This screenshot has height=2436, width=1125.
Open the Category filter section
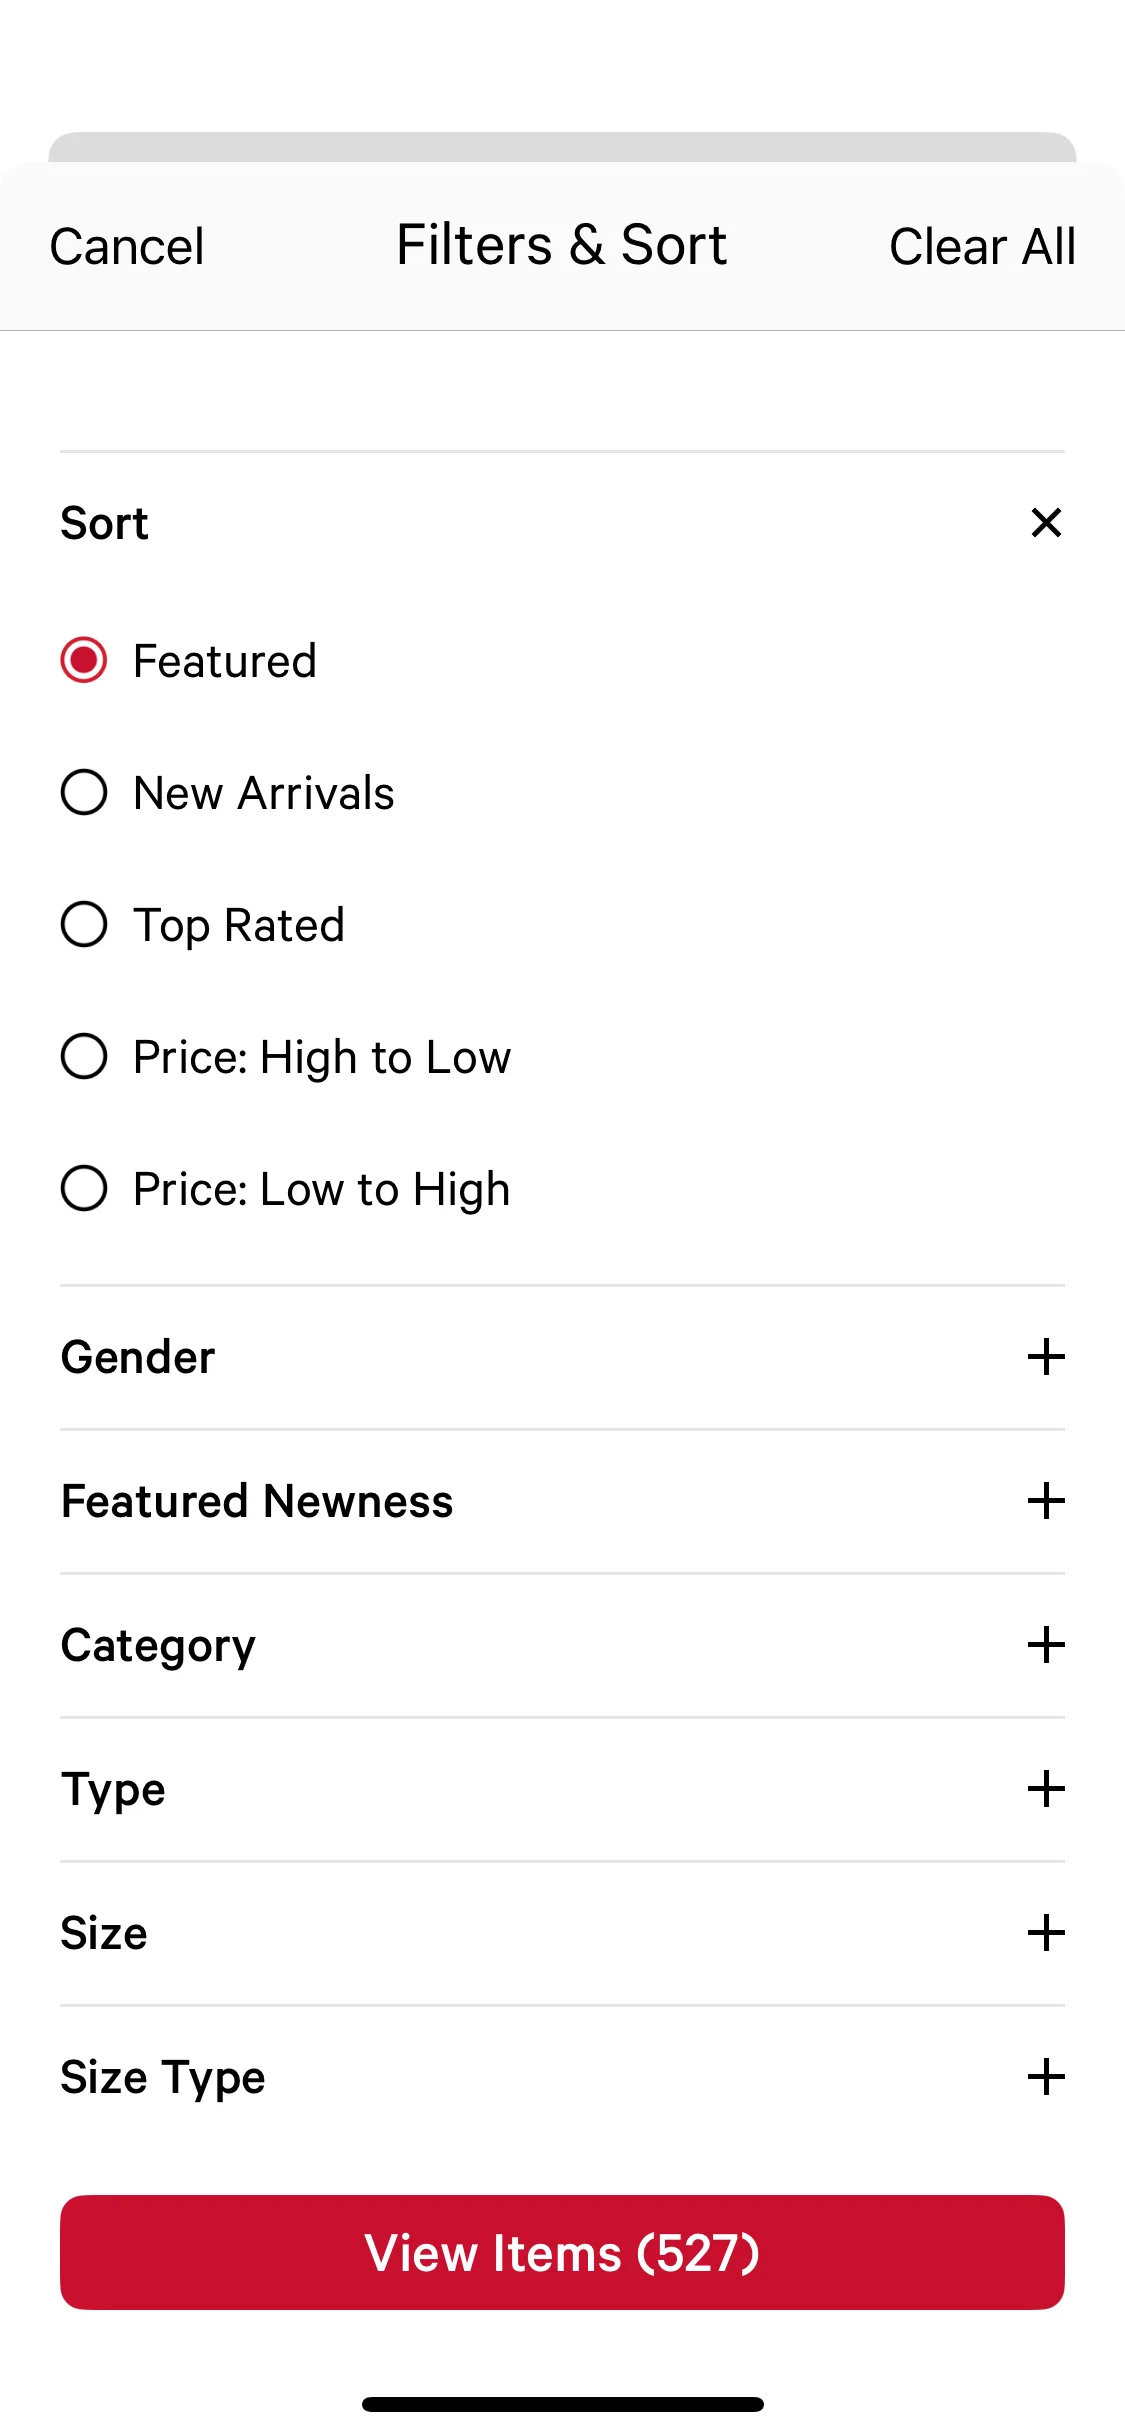[x=159, y=1645]
